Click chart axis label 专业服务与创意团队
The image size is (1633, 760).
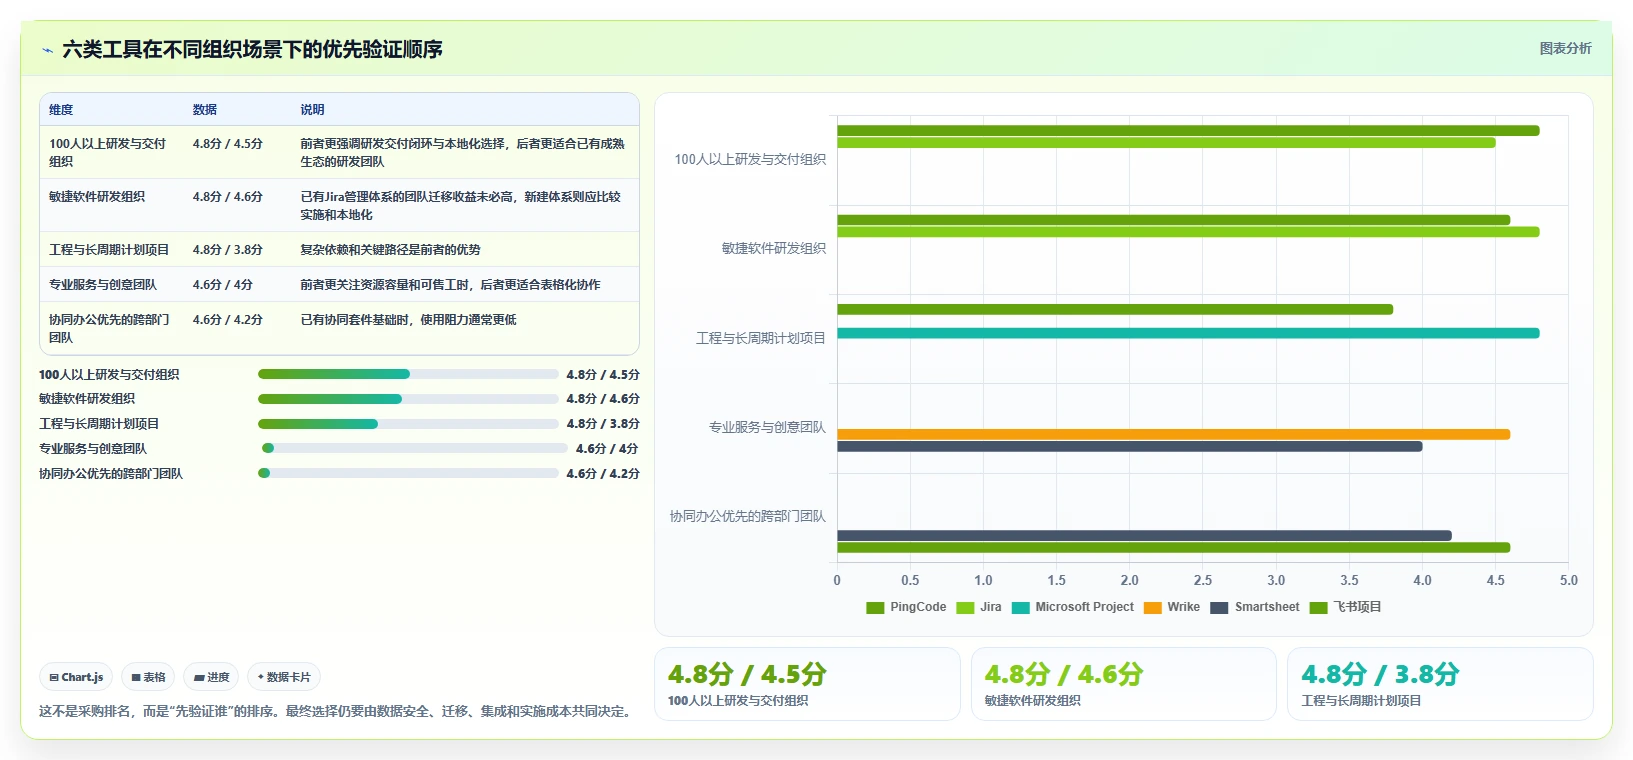coord(767,427)
